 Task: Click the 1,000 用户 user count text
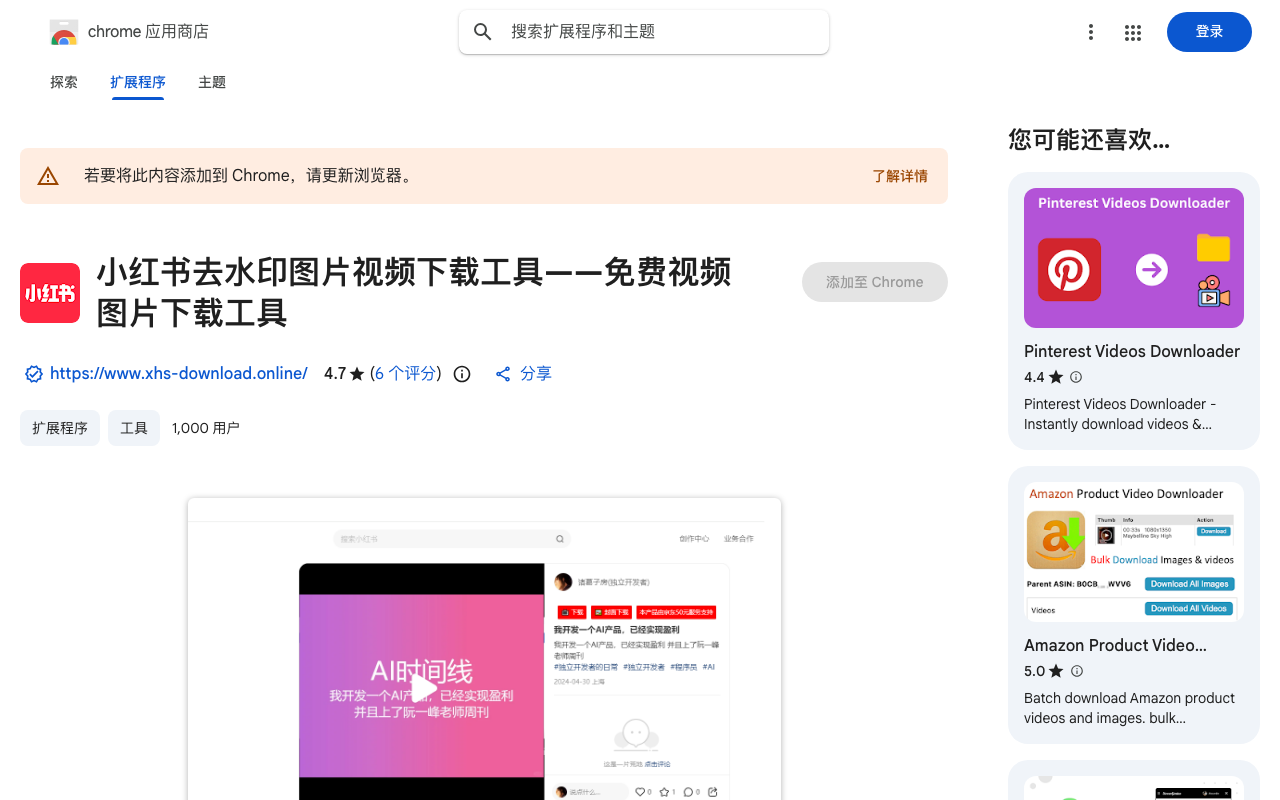point(206,428)
